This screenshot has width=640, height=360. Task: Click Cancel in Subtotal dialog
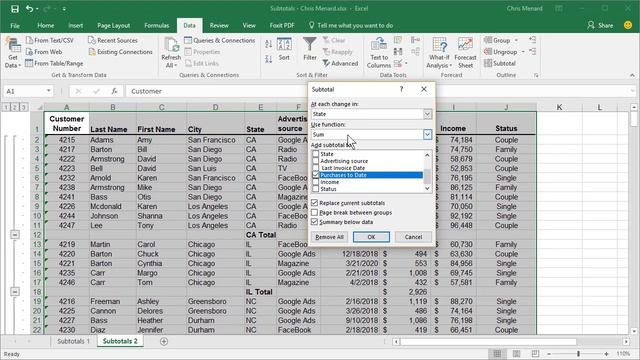[413, 237]
